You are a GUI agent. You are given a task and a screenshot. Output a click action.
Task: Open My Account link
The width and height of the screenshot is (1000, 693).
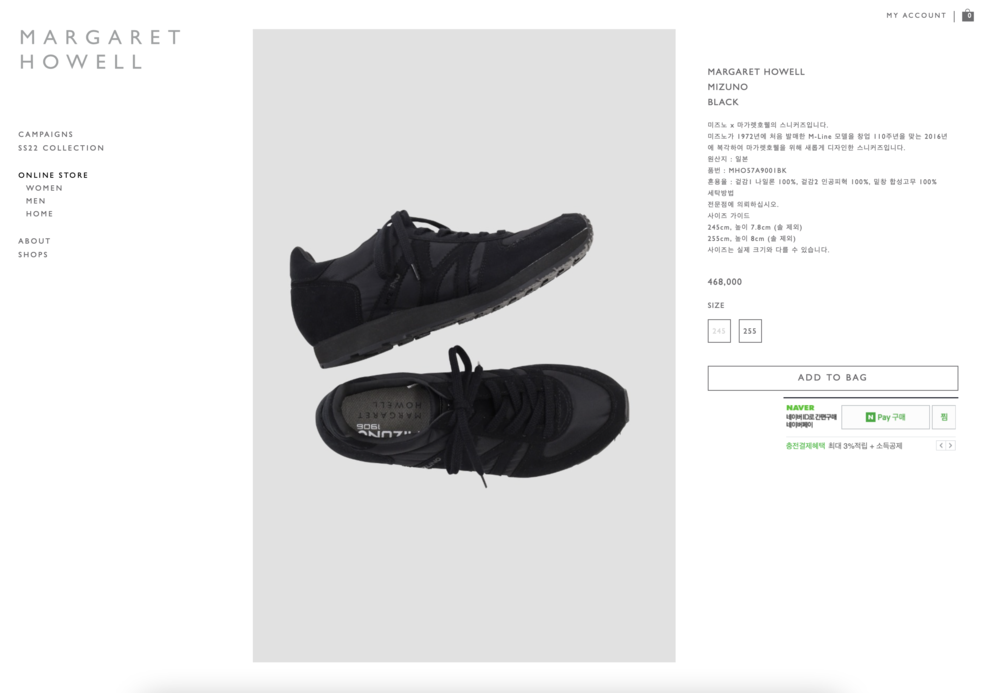point(916,15)
